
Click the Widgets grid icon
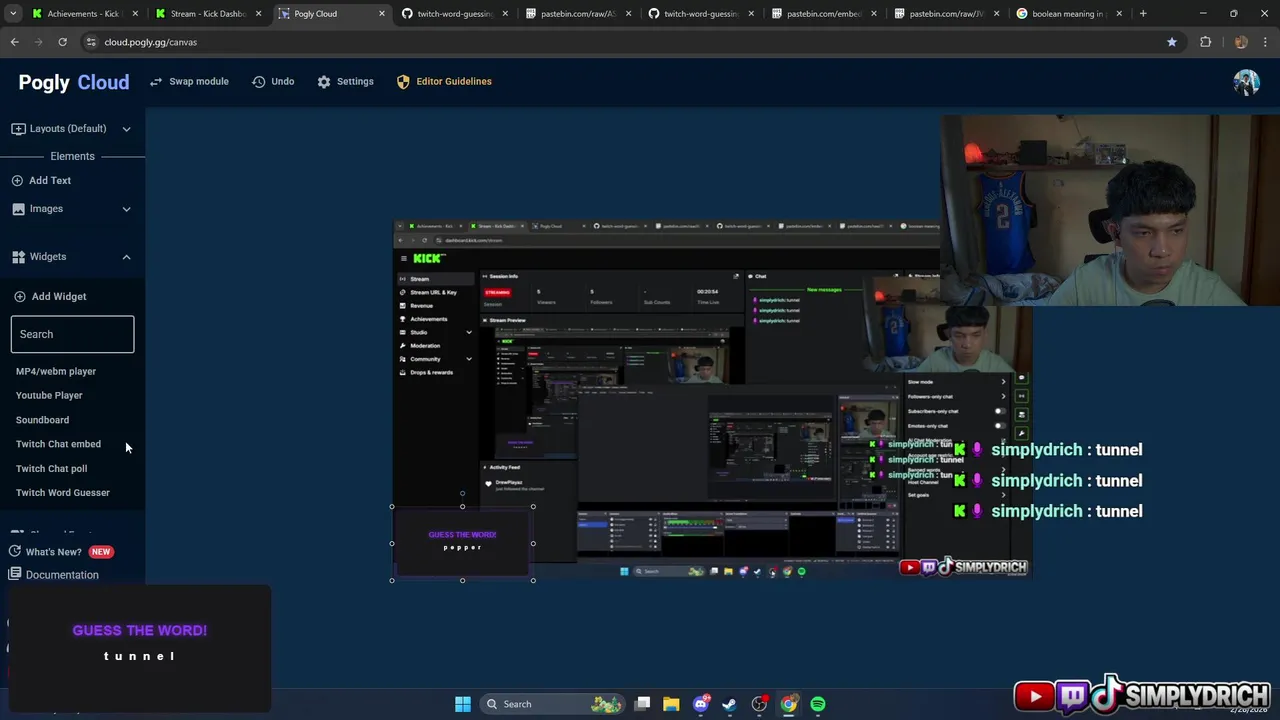pos(18,257)
